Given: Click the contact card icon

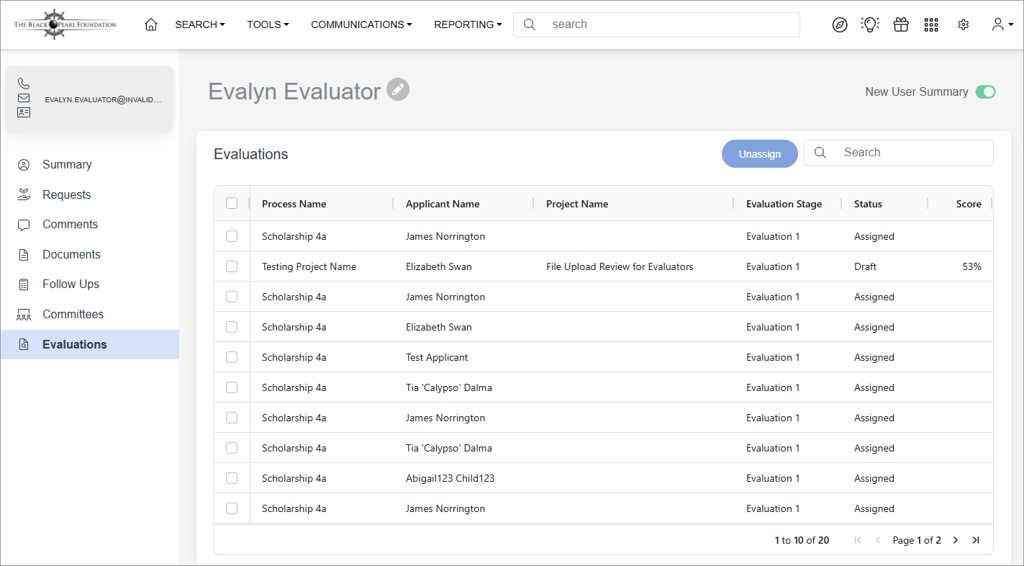Looking at the screenshot, I should (x=24, y=112).
